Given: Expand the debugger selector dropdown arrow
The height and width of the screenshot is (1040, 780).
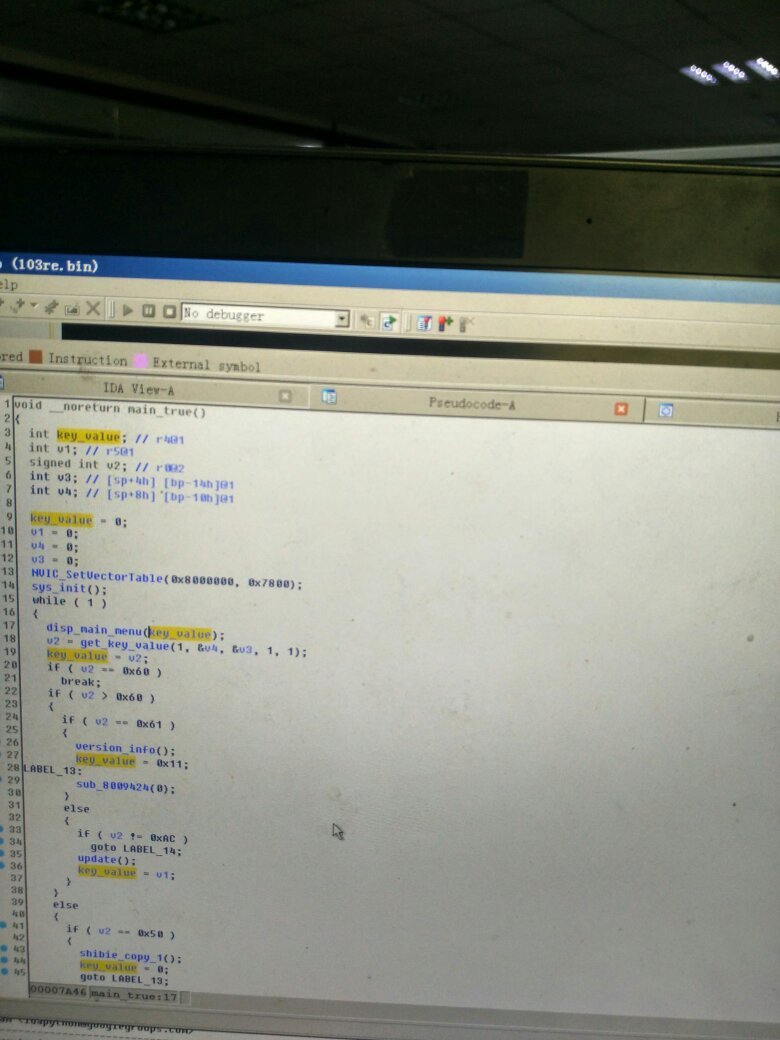Looking at the screenshot, I should 342,319.
